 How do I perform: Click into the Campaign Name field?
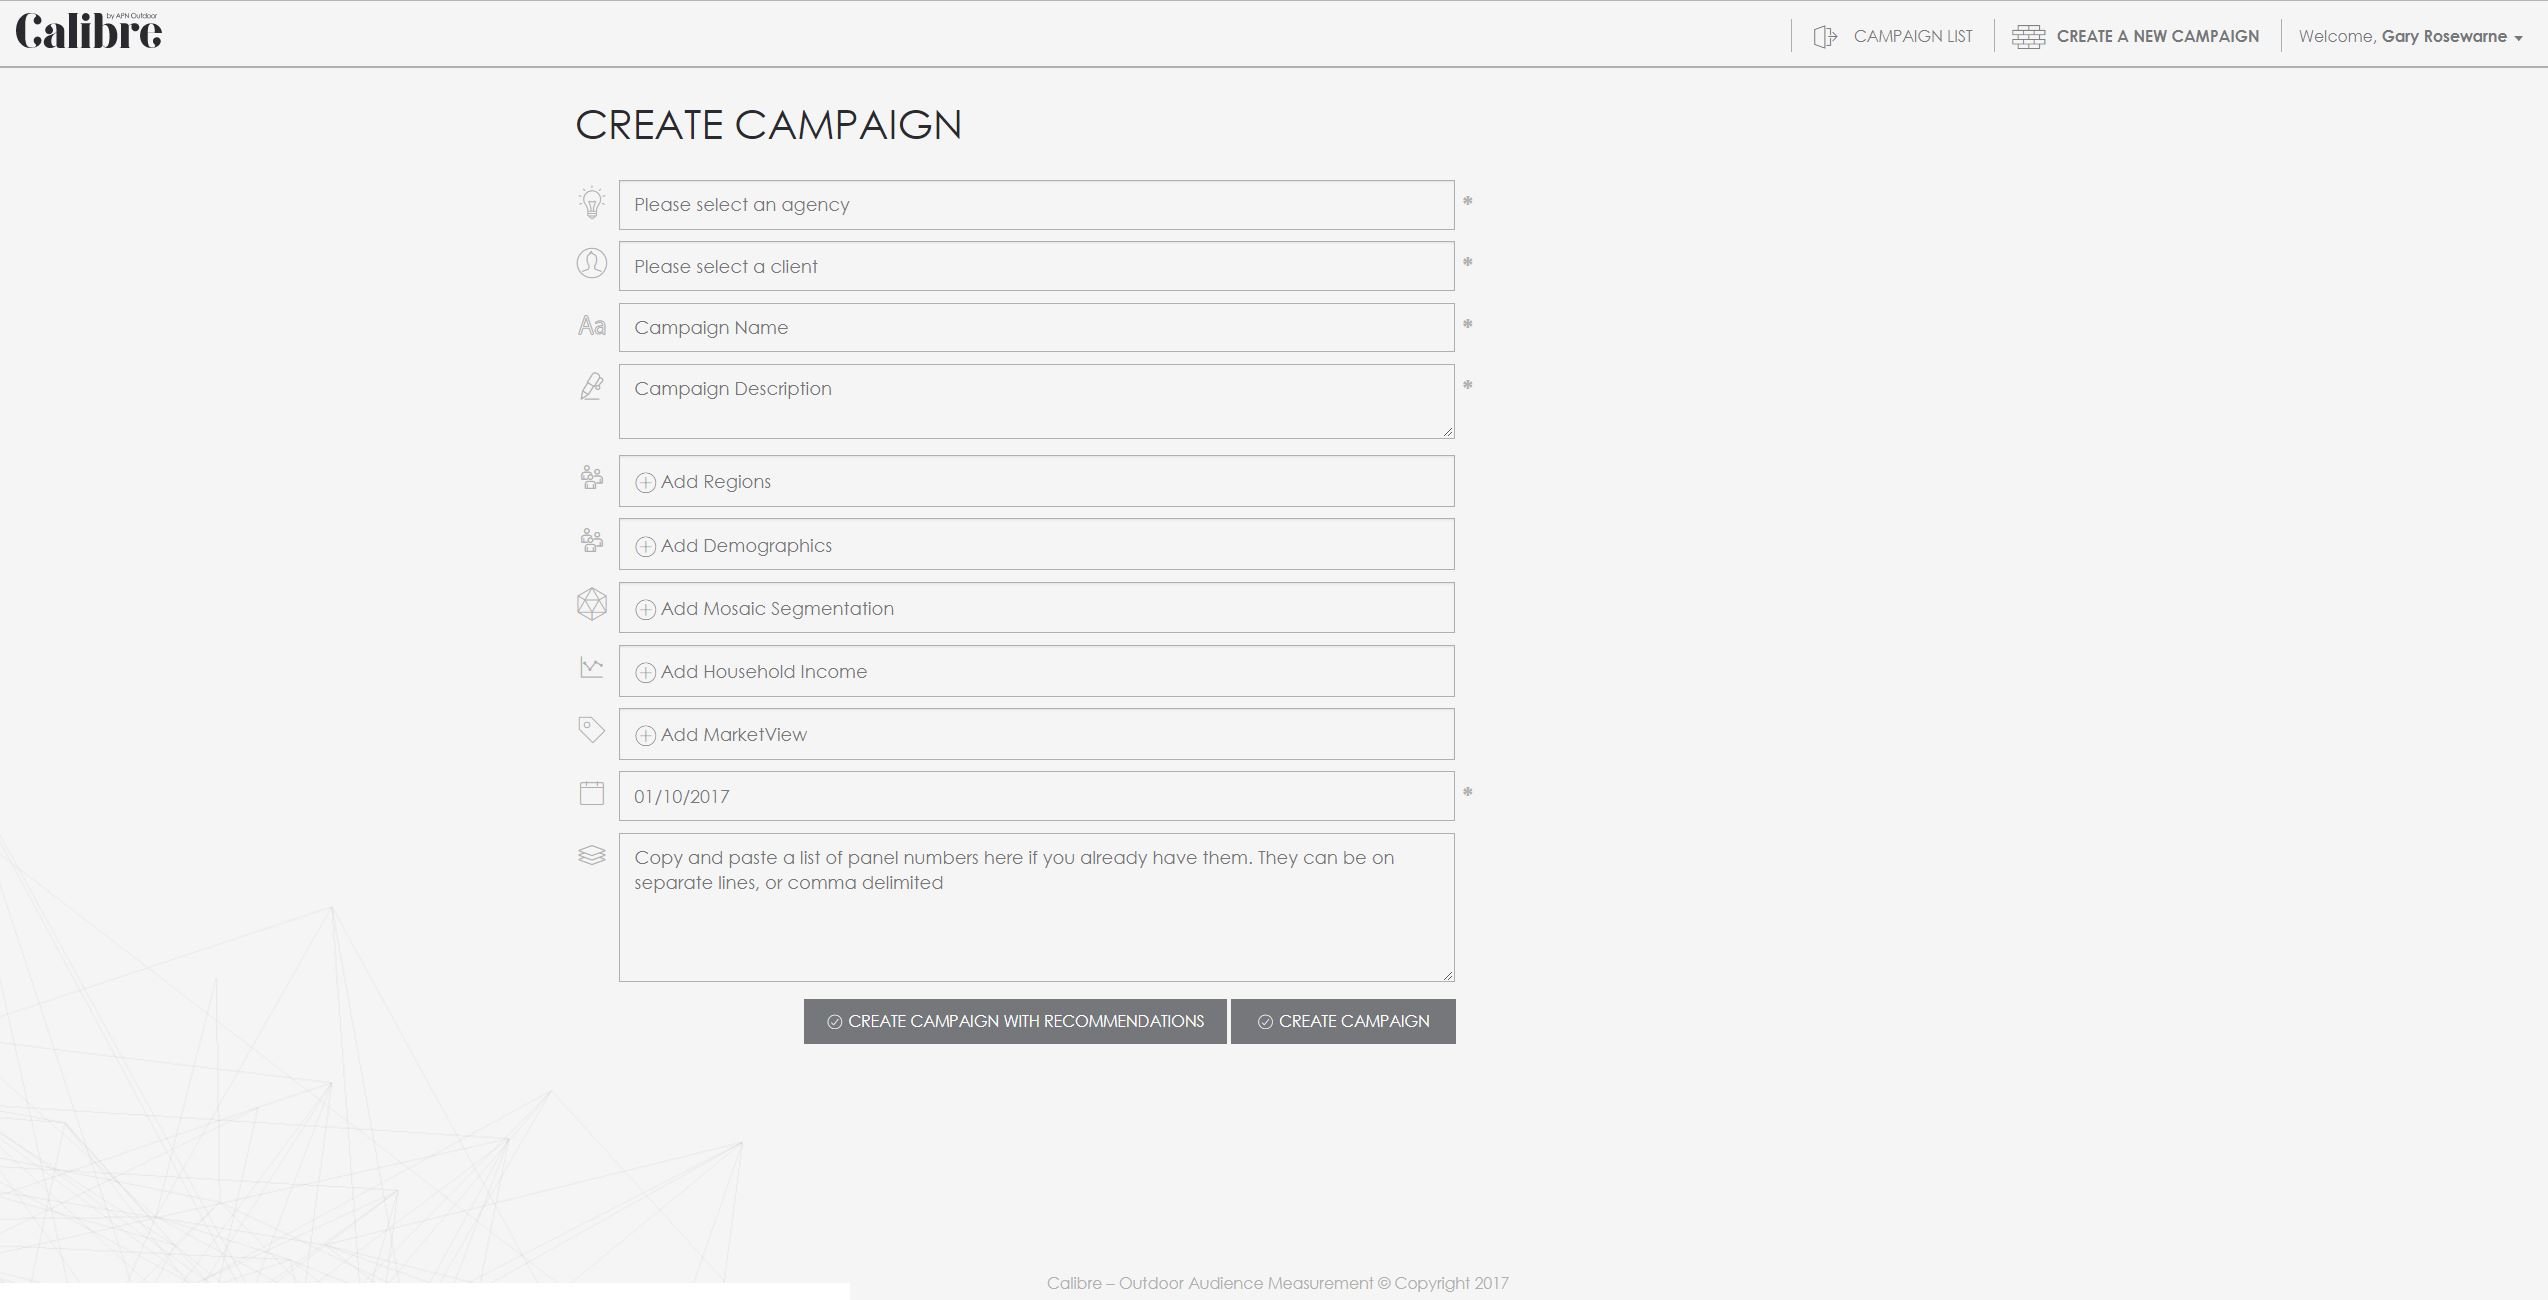coord(1035,328)
